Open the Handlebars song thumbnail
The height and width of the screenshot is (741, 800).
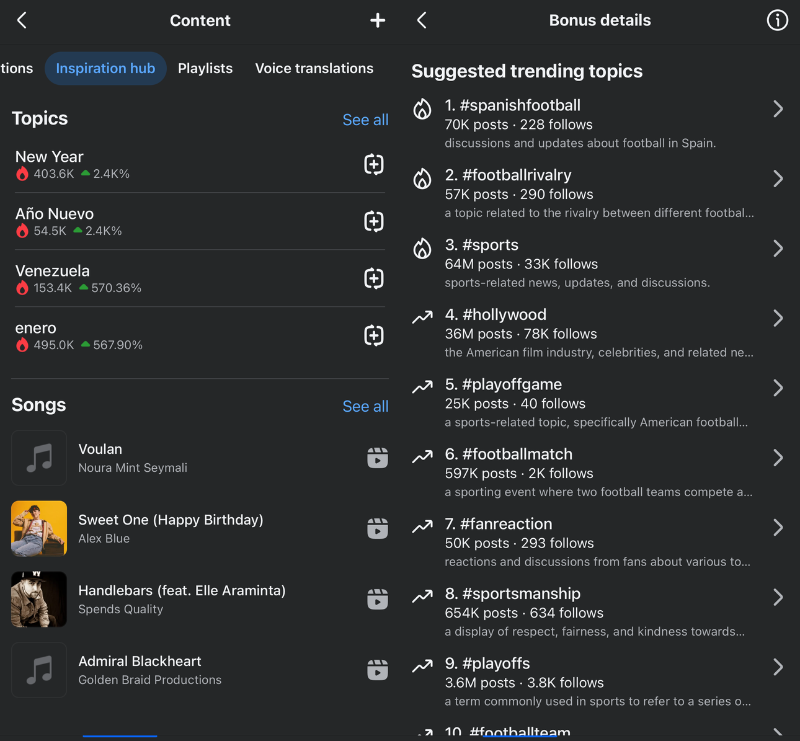(x=38, y=599)
